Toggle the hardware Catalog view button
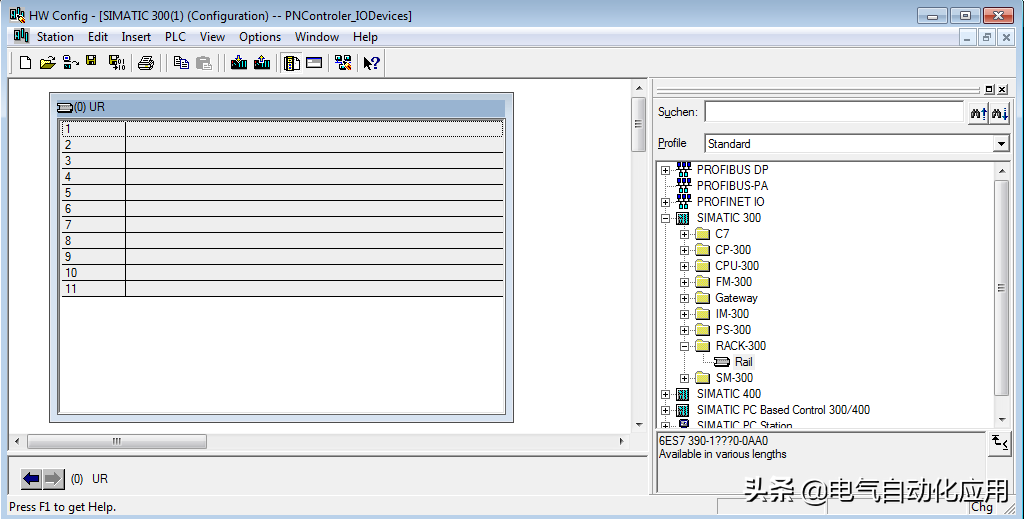 [x=291, y=63]
